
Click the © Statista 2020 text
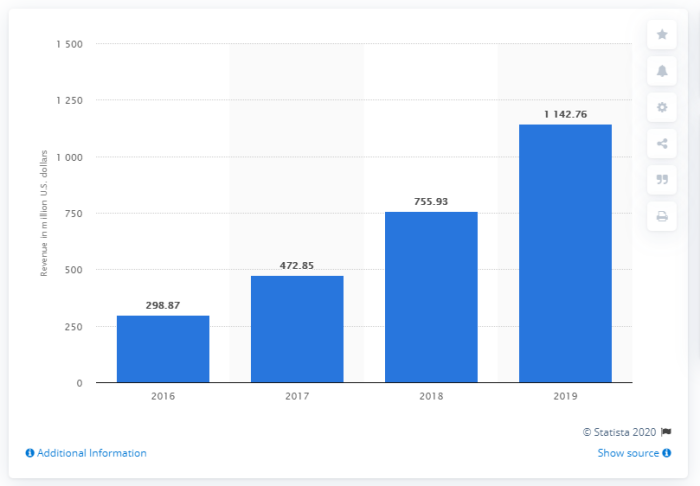click(619, 432)
